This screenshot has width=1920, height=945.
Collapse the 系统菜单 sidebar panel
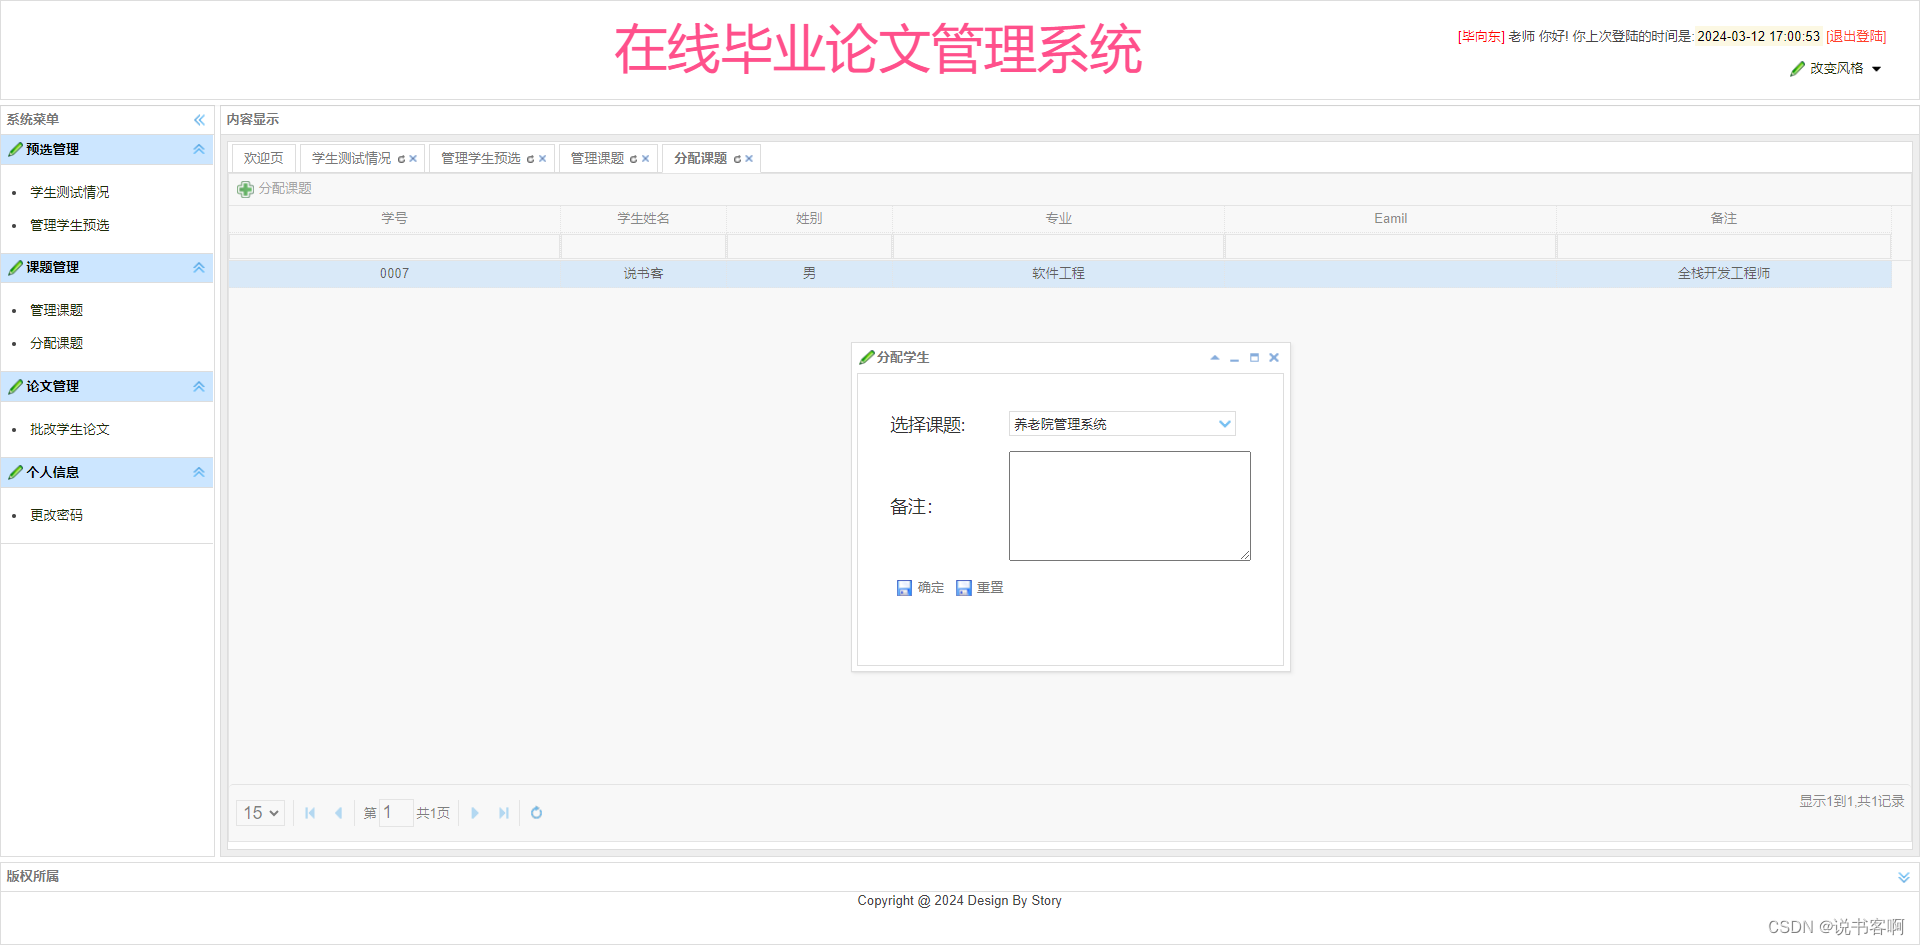199,120
